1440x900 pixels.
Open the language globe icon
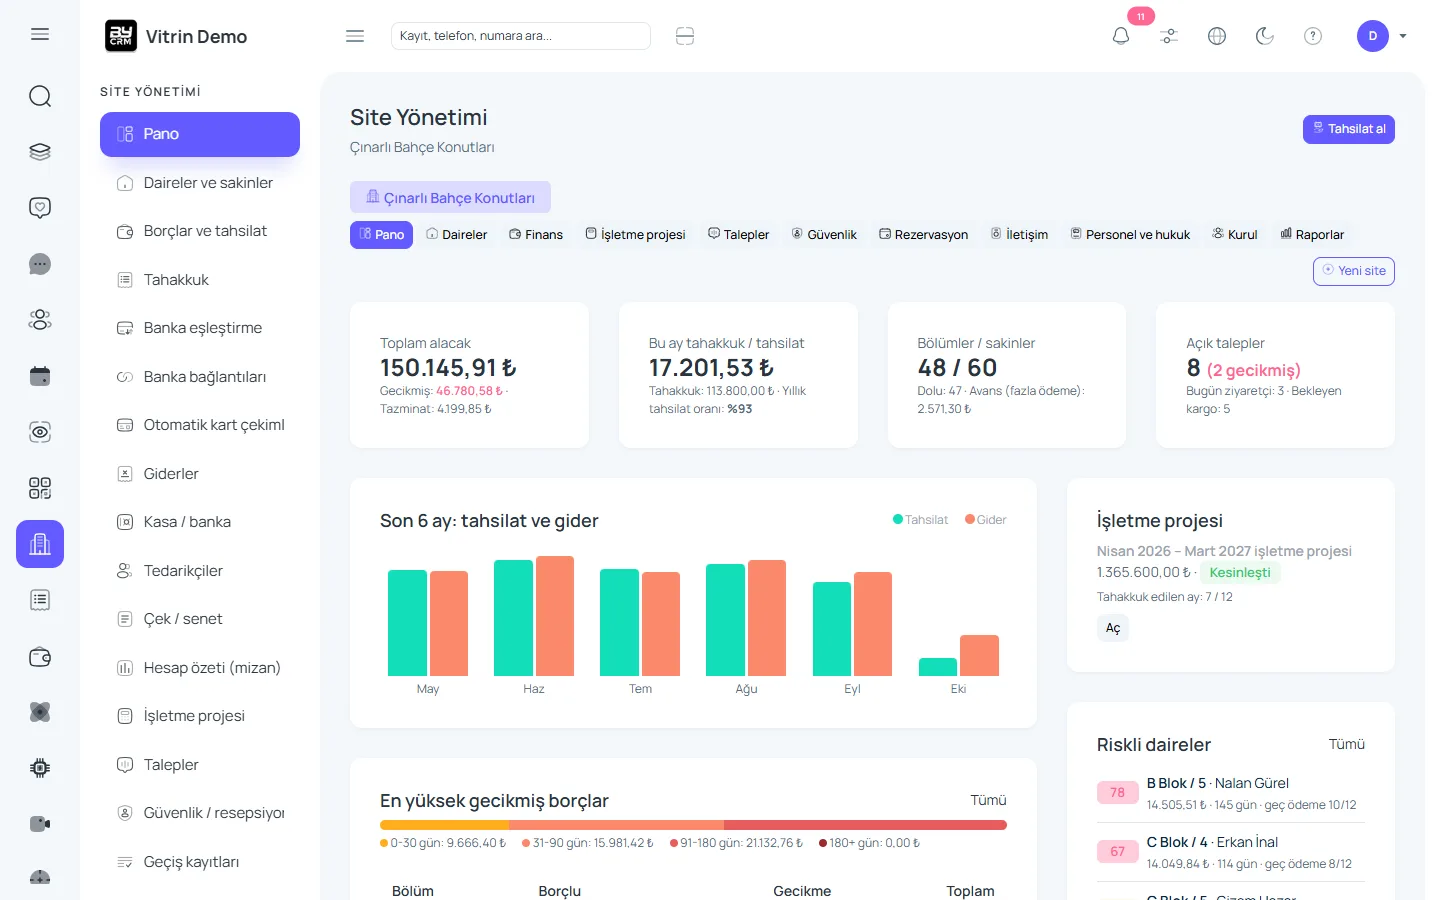(1217, 36)
